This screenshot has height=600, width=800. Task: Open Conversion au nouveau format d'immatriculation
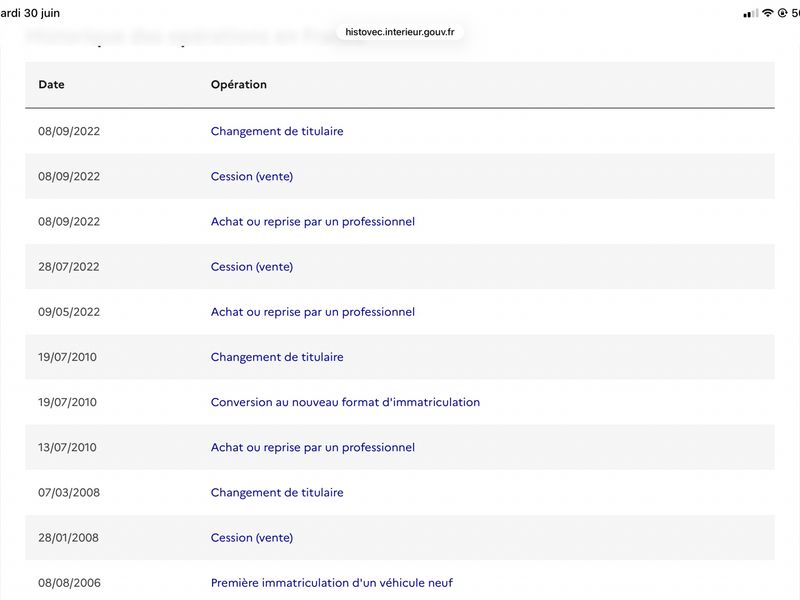(345, 402)
